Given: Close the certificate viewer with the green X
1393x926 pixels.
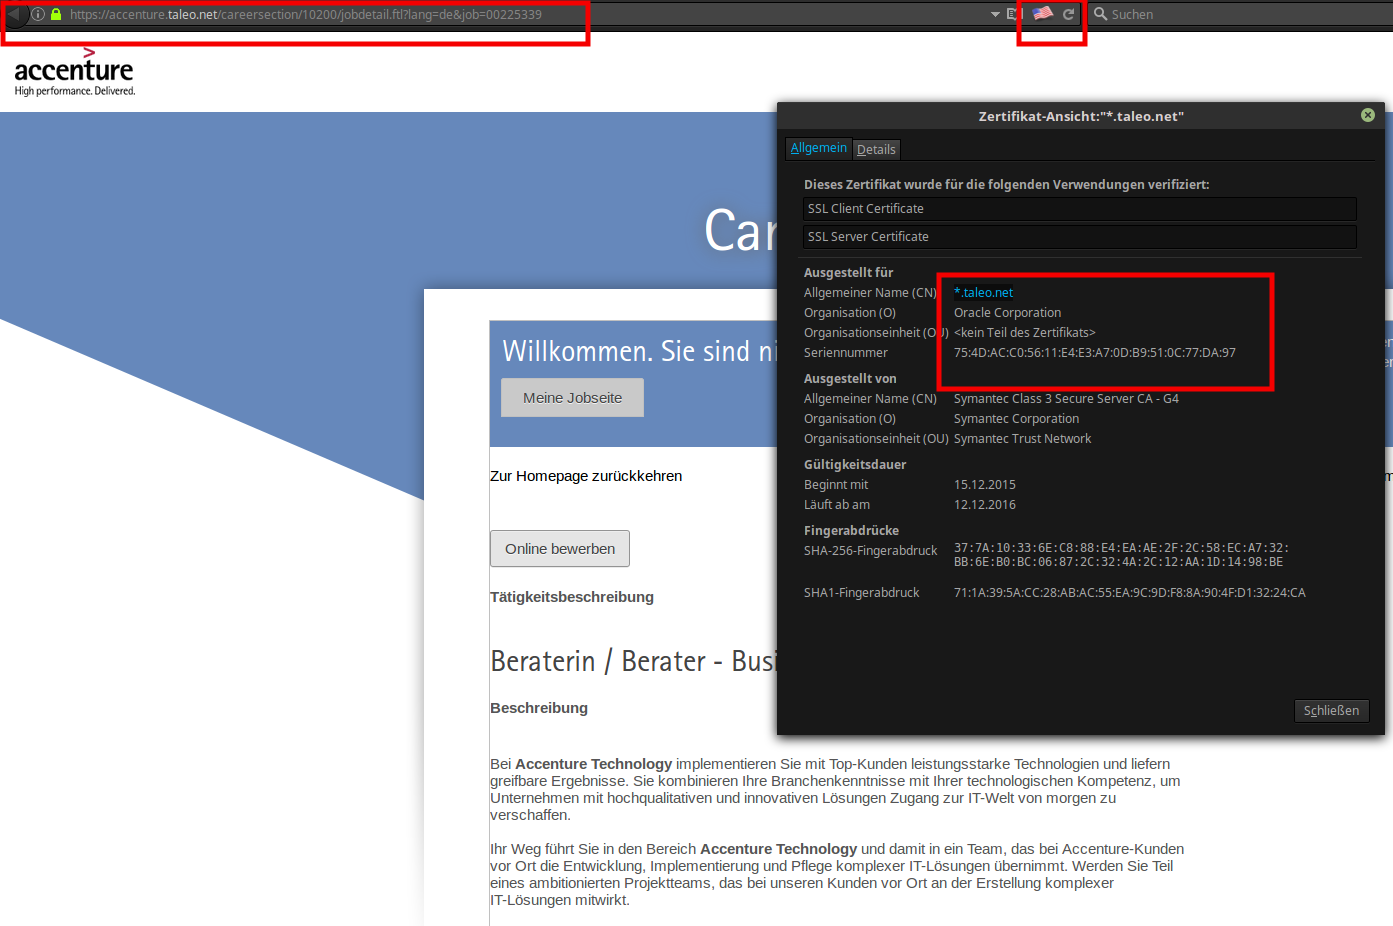Looking at the screenshot, I should click(1368, 115).
